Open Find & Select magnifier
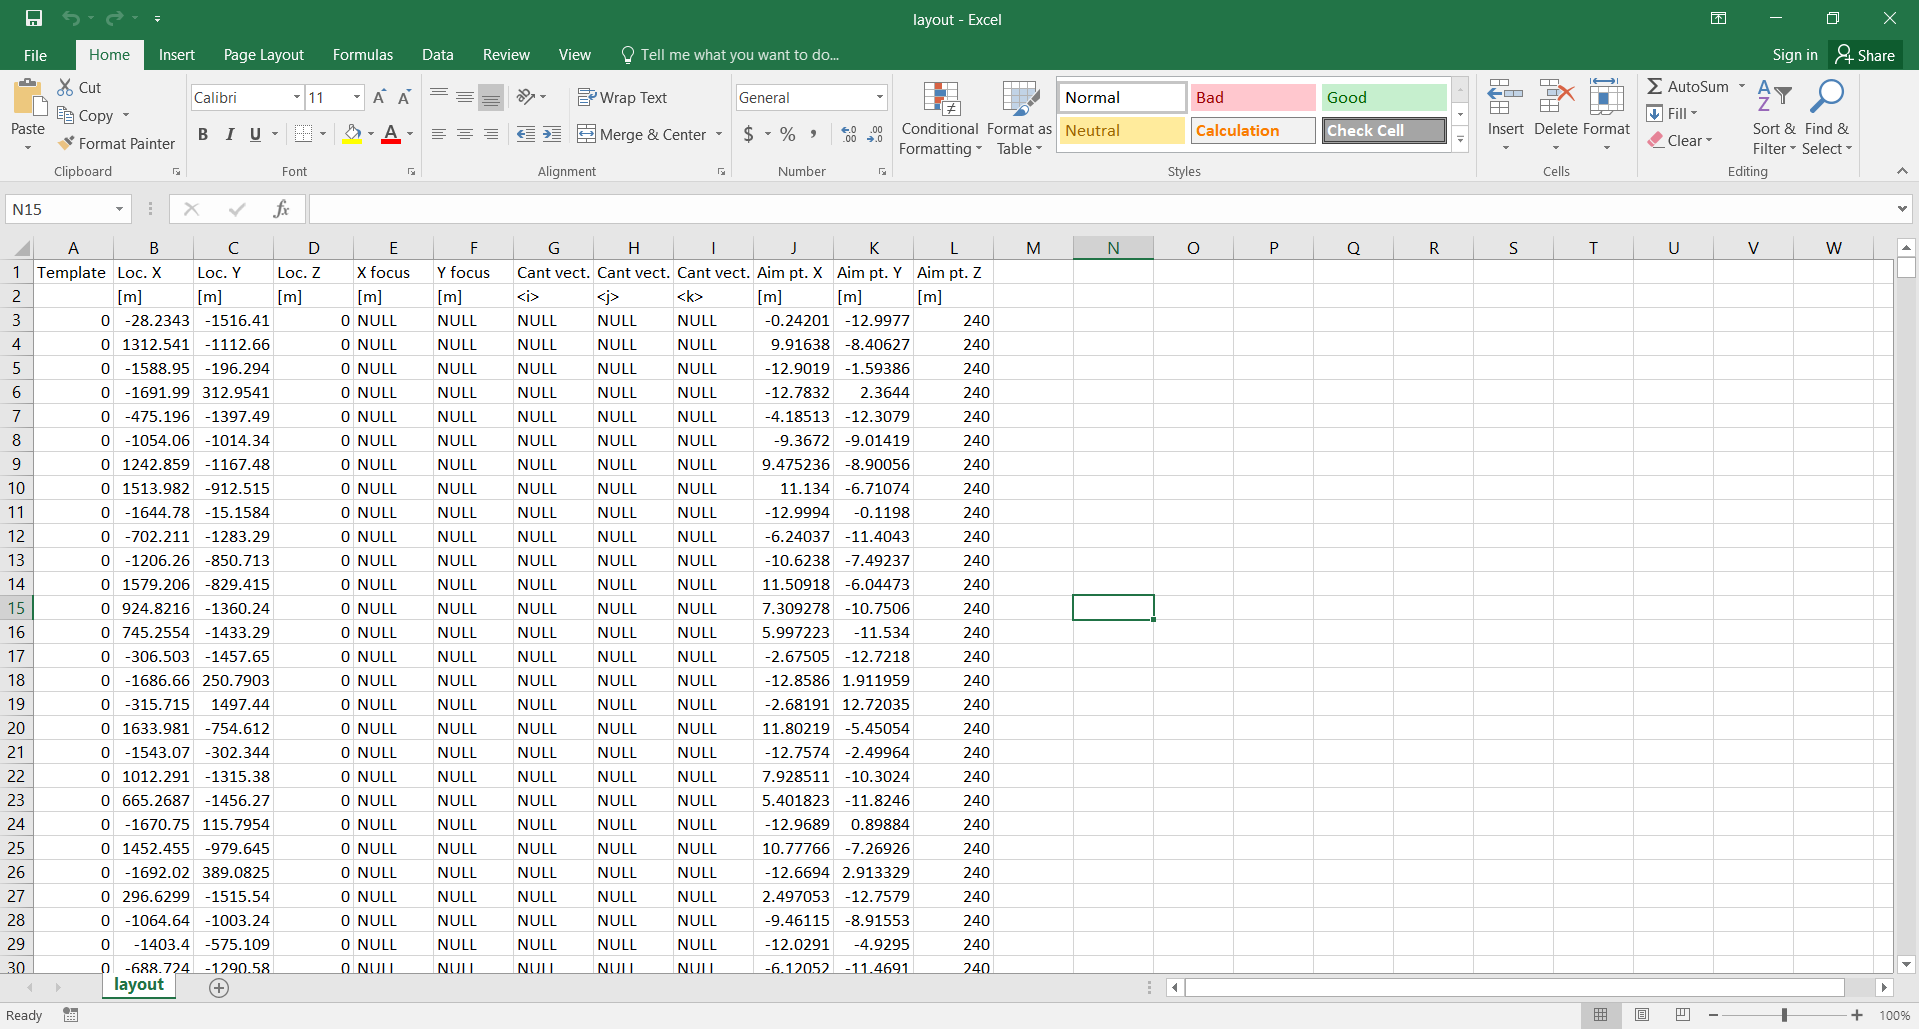1919x1029 pixels. tap(1827, 118)
